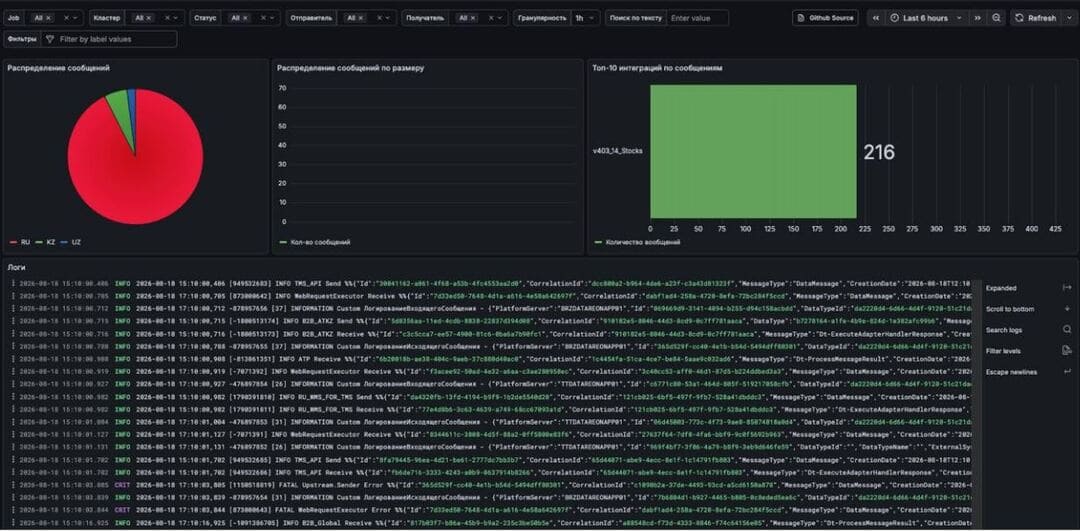Viewport: 1080px width, 531px height.
Task: Toggle Кол-во сообщений legend series
Action: pyautogui.click(x=314, y=242)
